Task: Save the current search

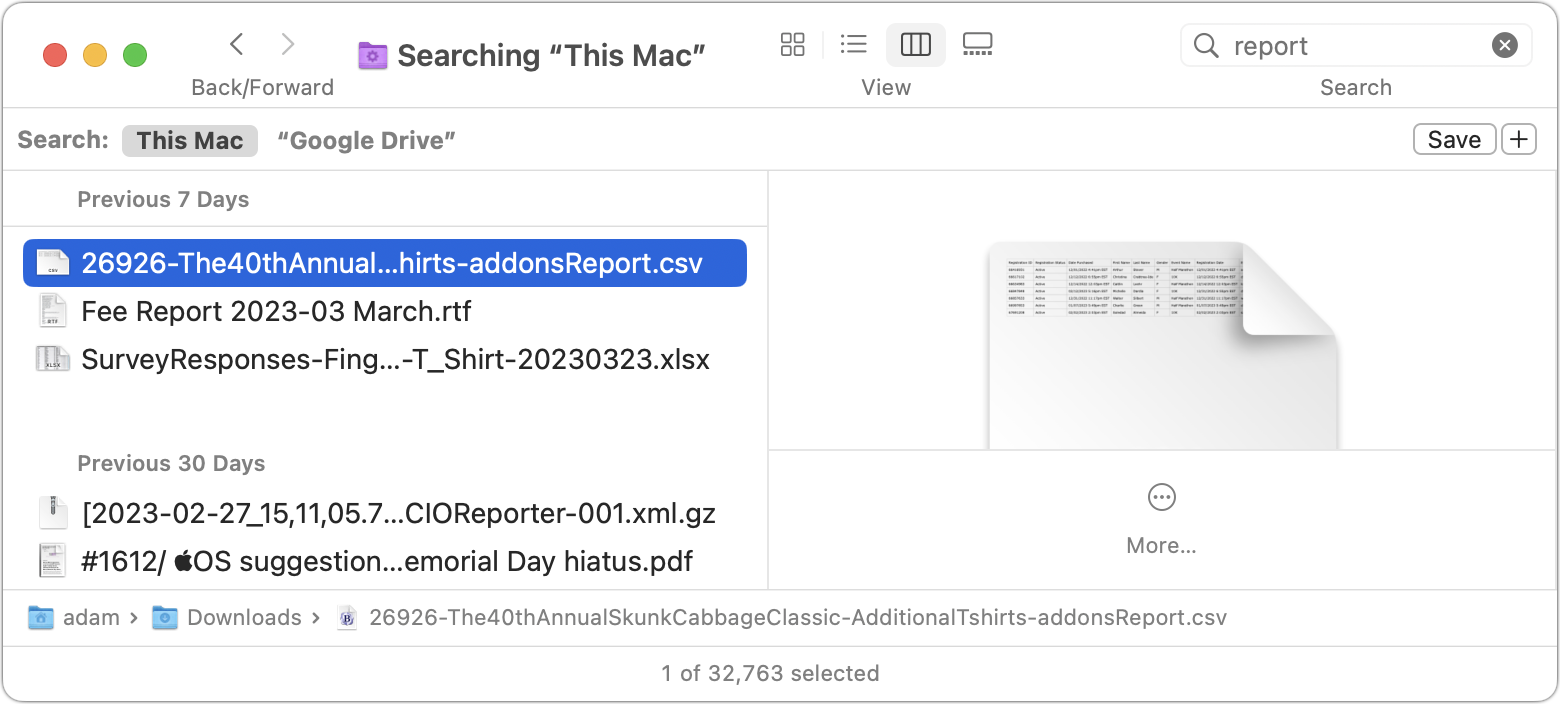Action: pos(1454,140)
